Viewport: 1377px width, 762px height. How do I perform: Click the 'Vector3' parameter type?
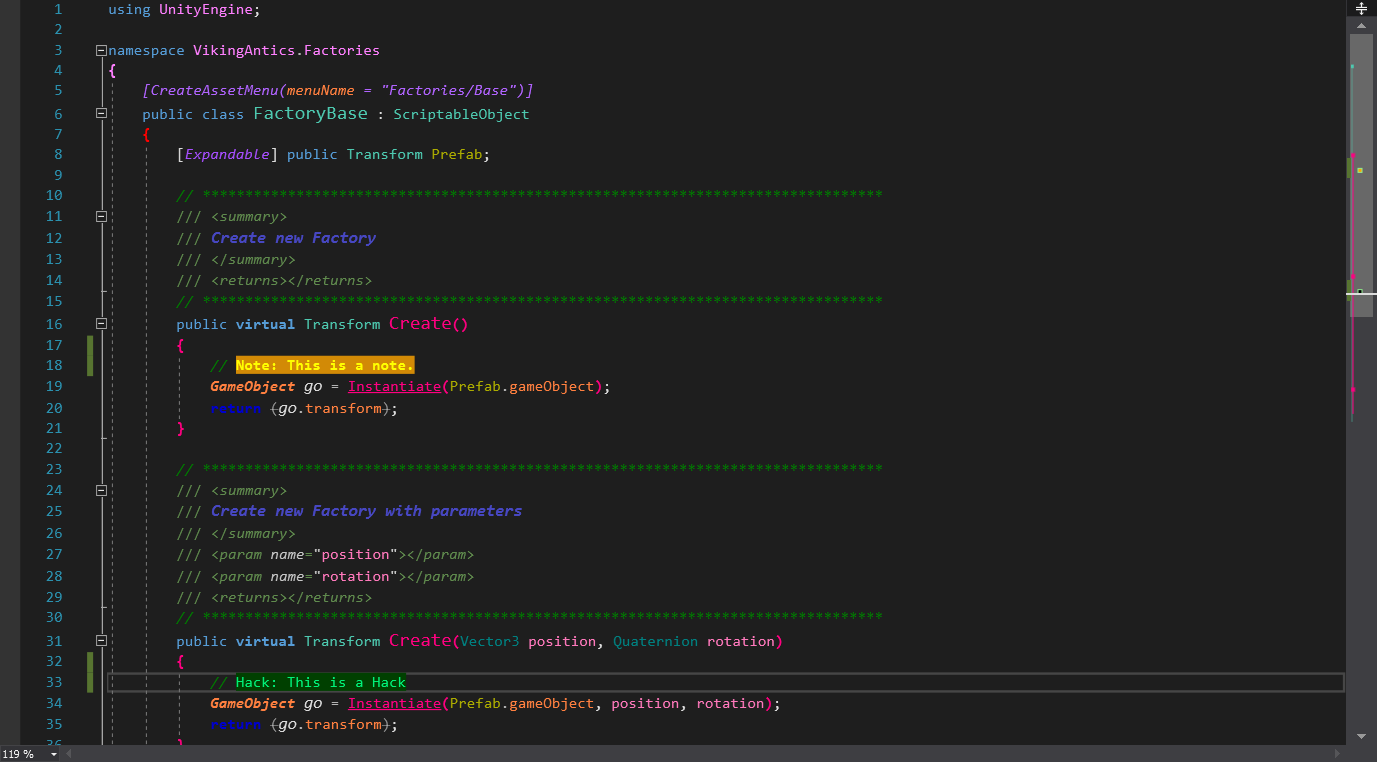tap(490, 641)
